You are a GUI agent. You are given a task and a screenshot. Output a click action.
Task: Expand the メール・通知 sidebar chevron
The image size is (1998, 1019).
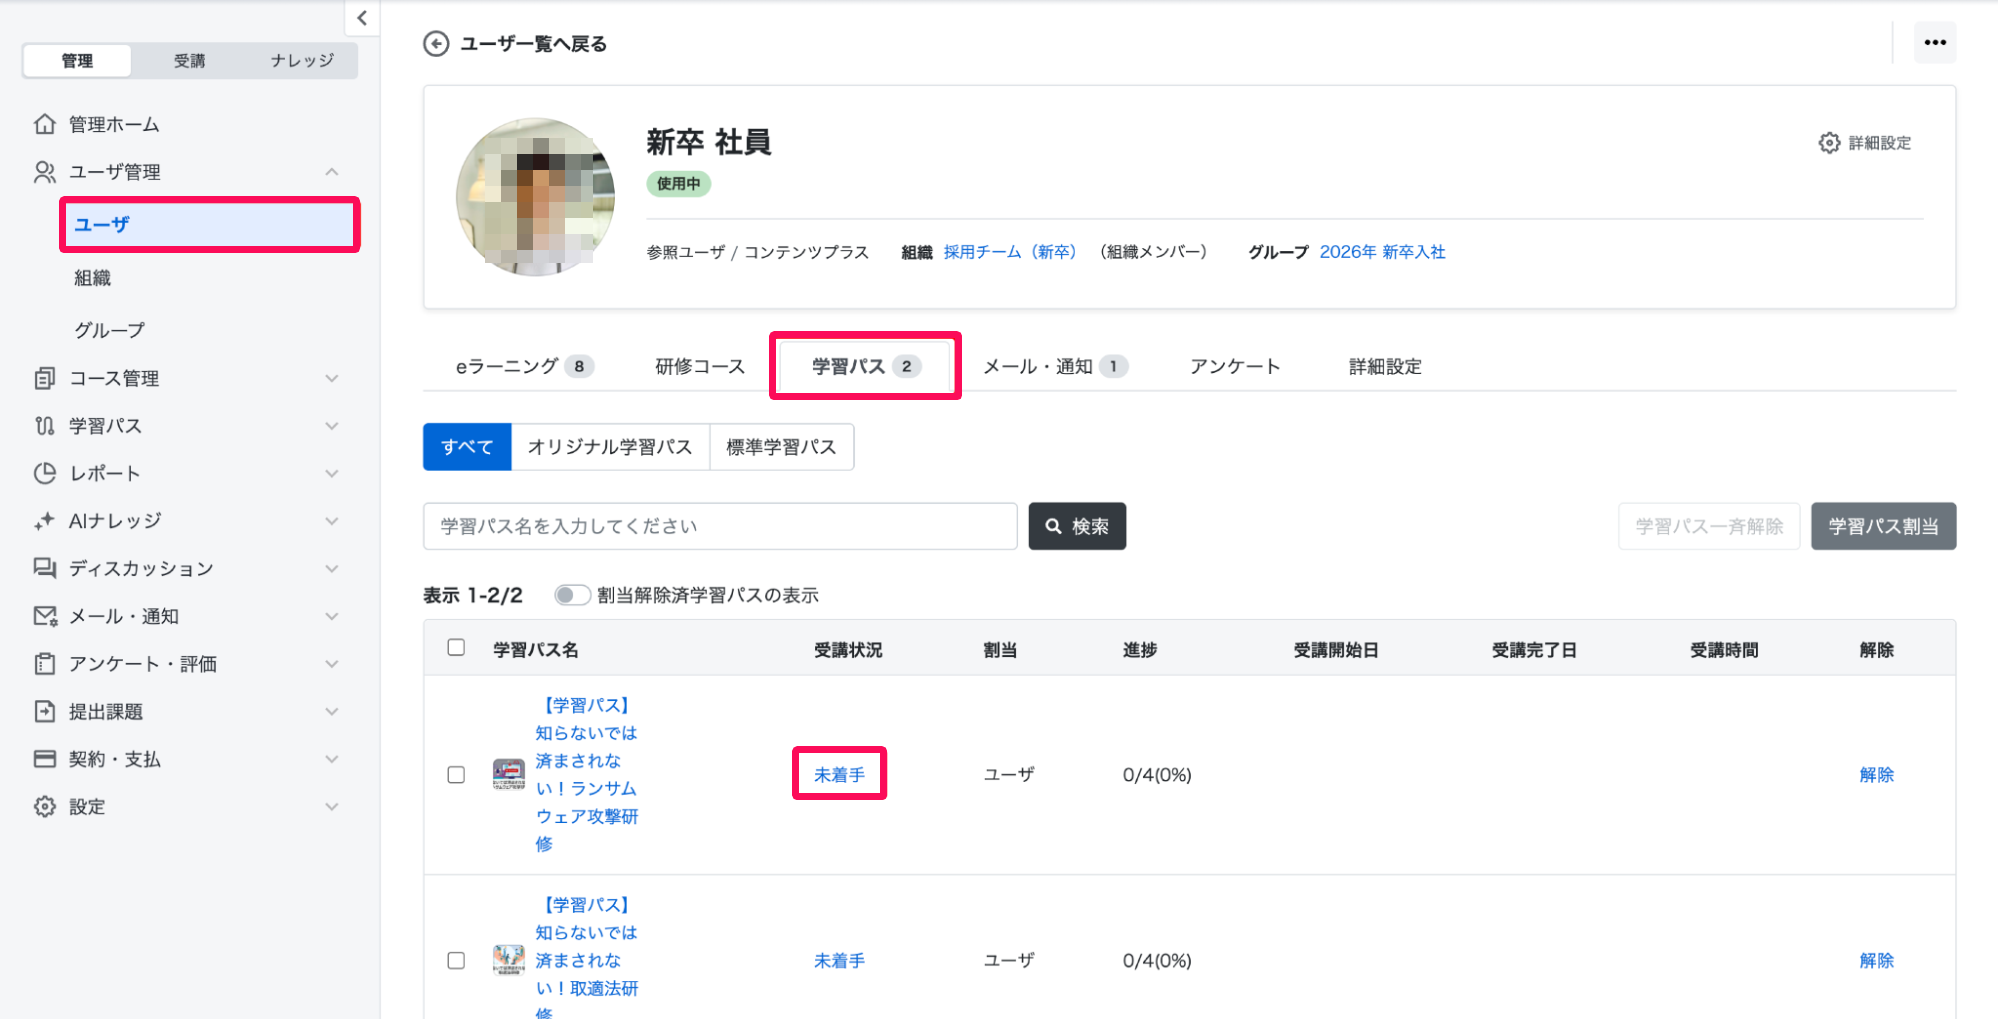point(332,616)
